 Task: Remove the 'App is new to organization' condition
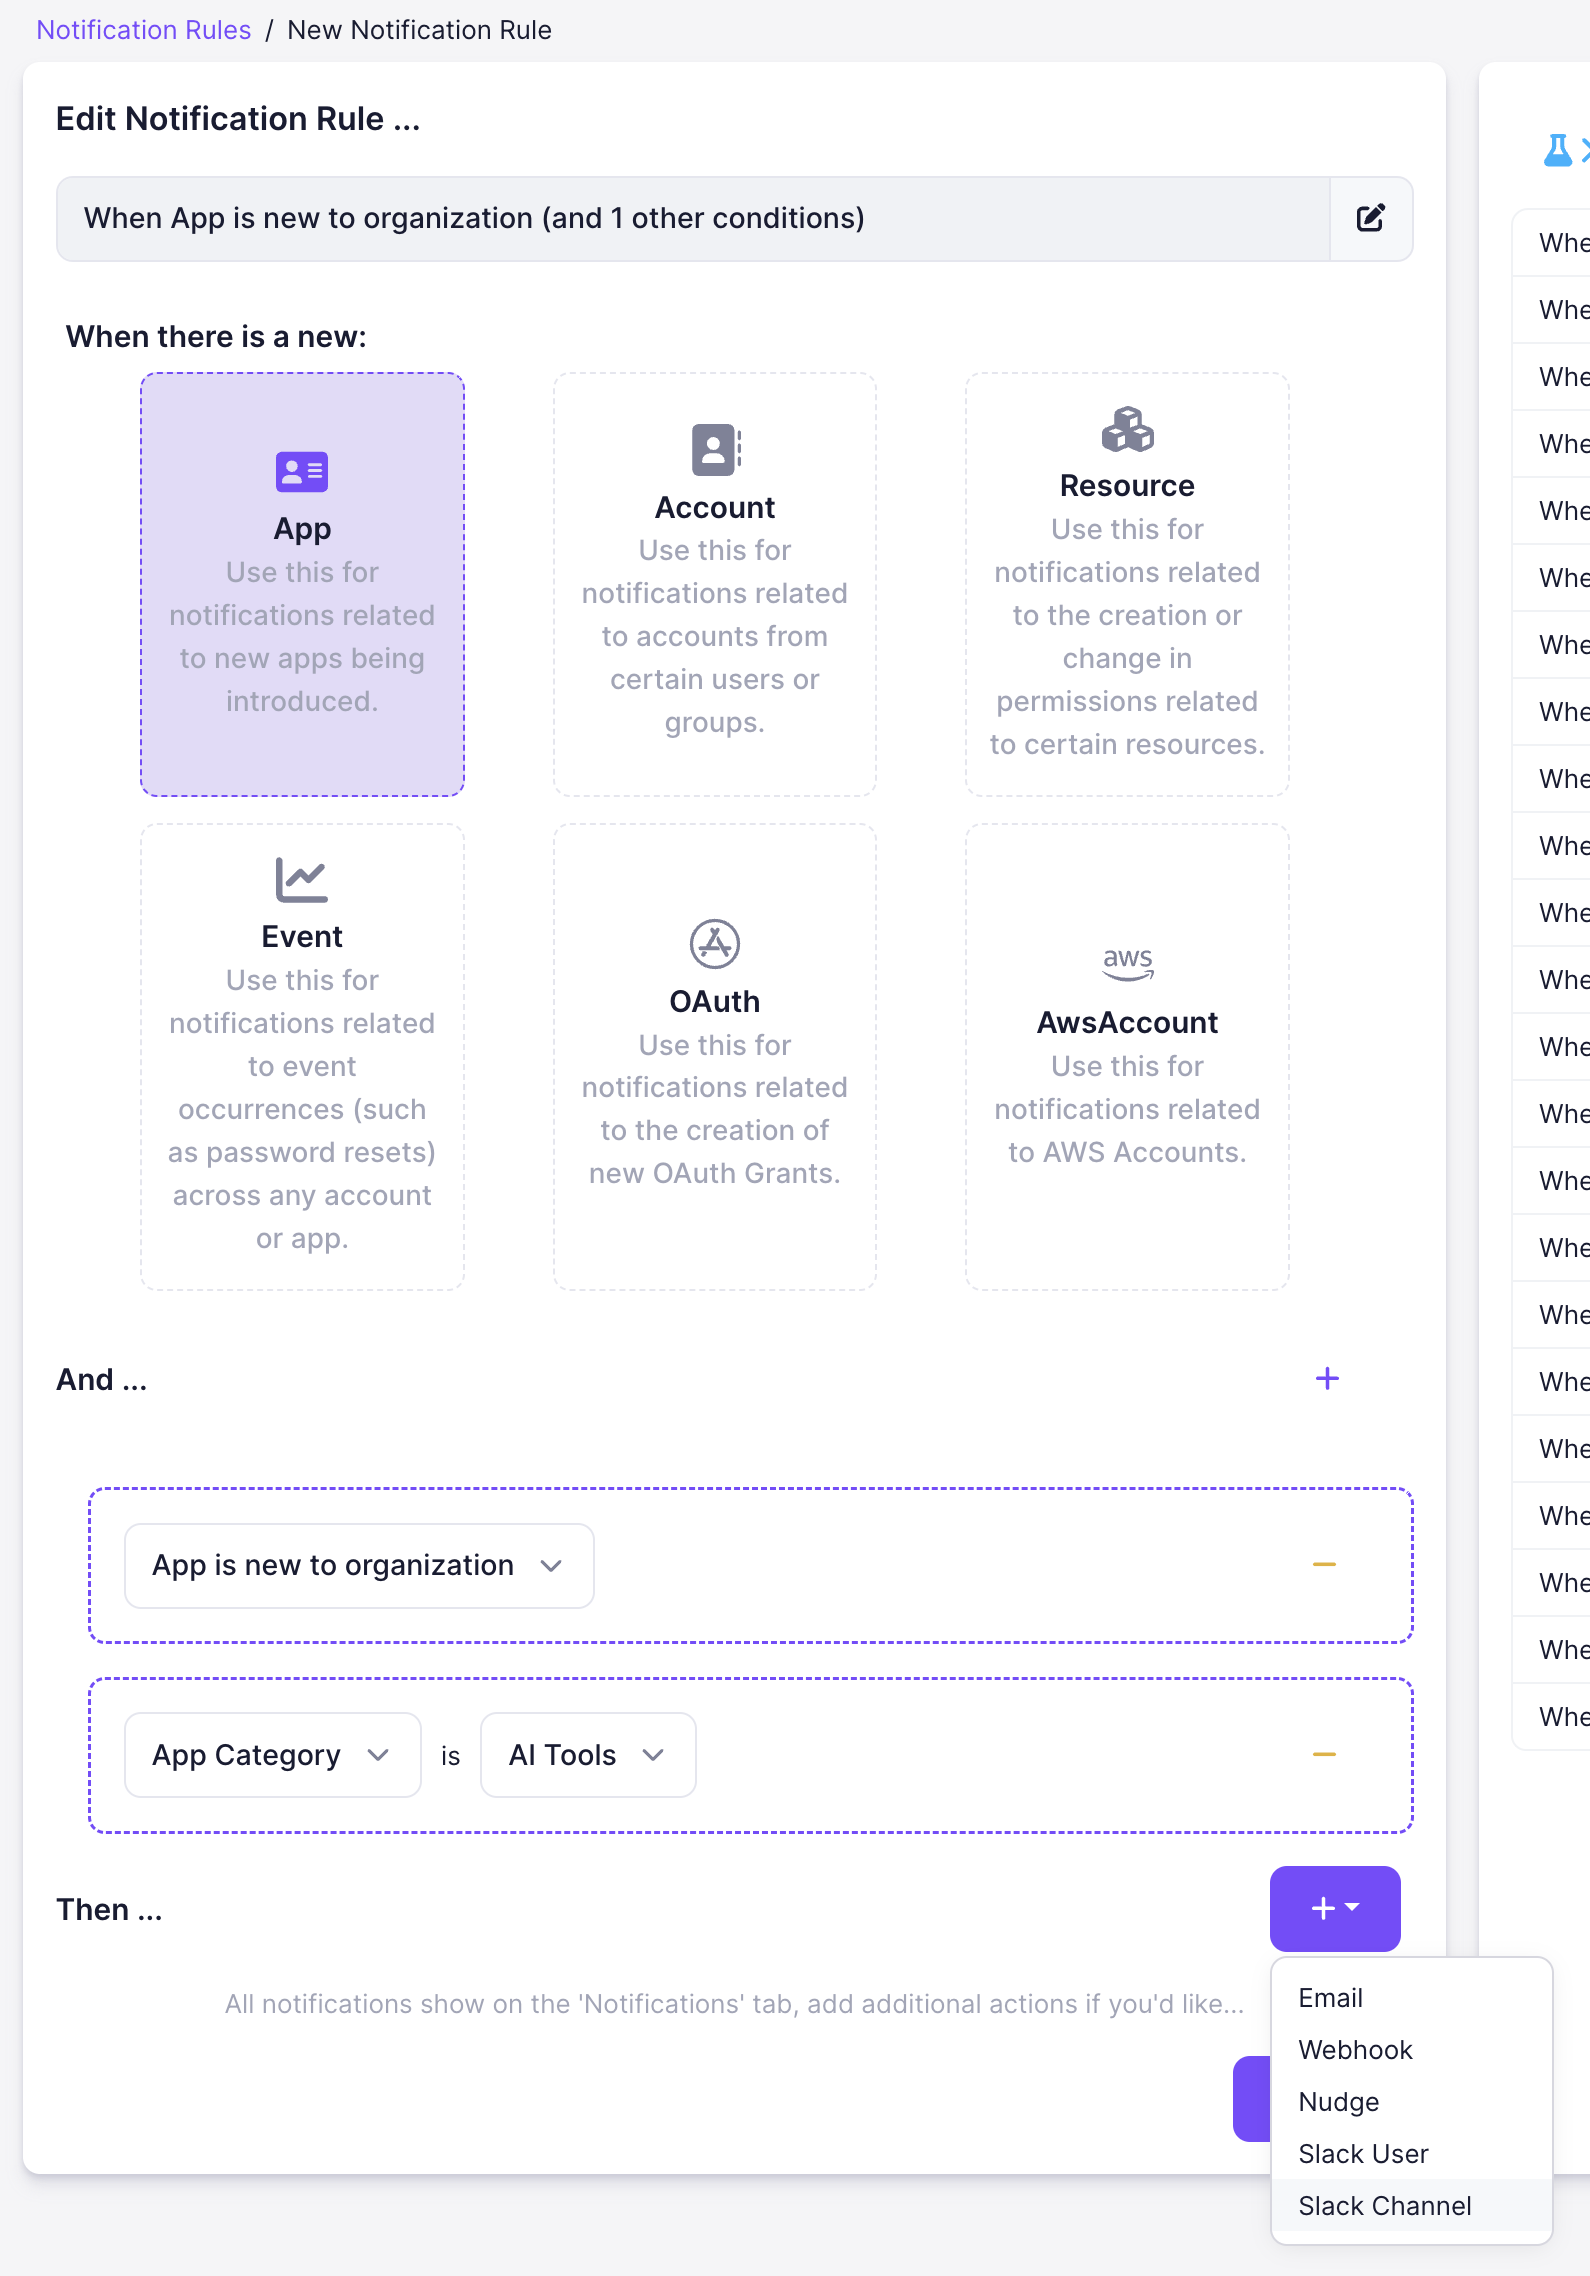click(x=1324, y=1565)
